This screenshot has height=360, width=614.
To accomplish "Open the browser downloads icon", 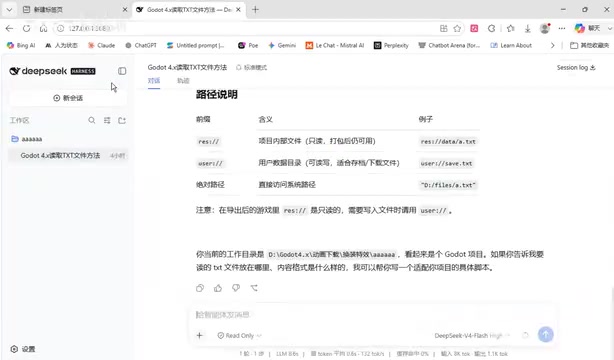I will [x=527, y=28].
